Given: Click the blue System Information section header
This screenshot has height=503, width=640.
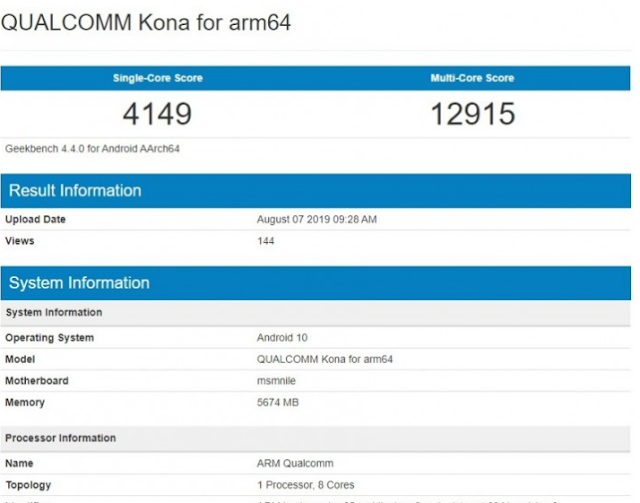Looking at the screenshot, I should tap(316, 283).
